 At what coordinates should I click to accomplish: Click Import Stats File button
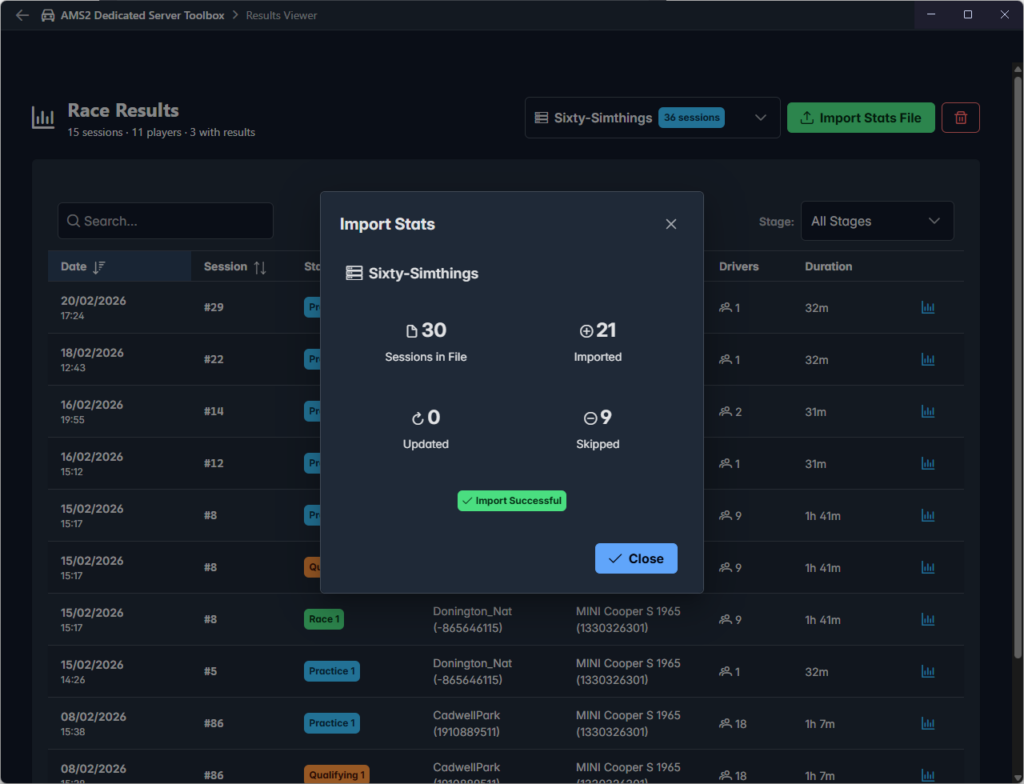(860, 118)
